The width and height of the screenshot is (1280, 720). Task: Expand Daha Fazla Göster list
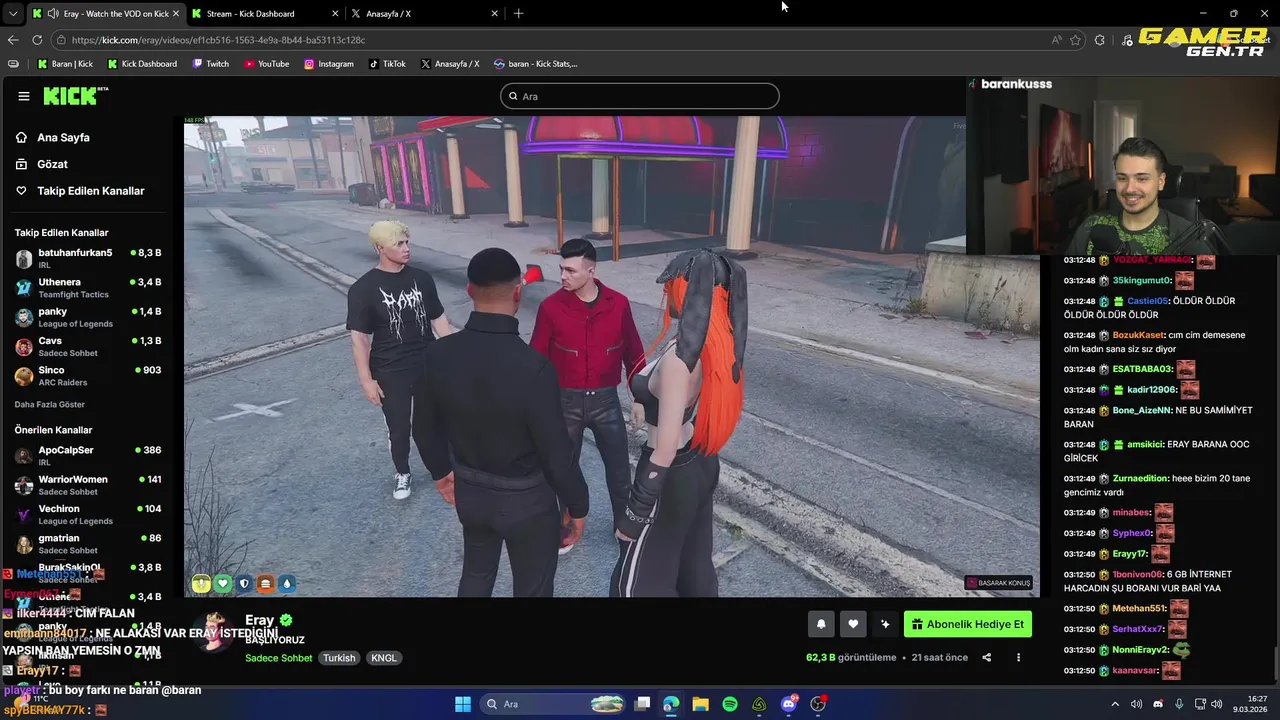[50, 405]
